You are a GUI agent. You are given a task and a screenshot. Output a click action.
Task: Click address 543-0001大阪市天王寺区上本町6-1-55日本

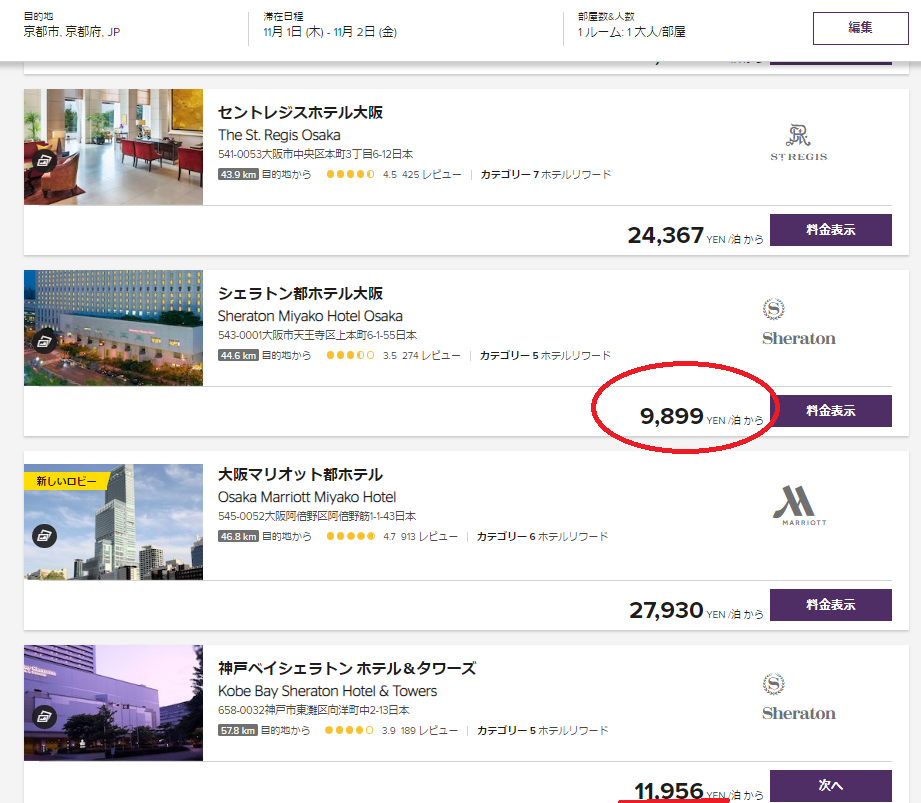[x=317, y=335]
